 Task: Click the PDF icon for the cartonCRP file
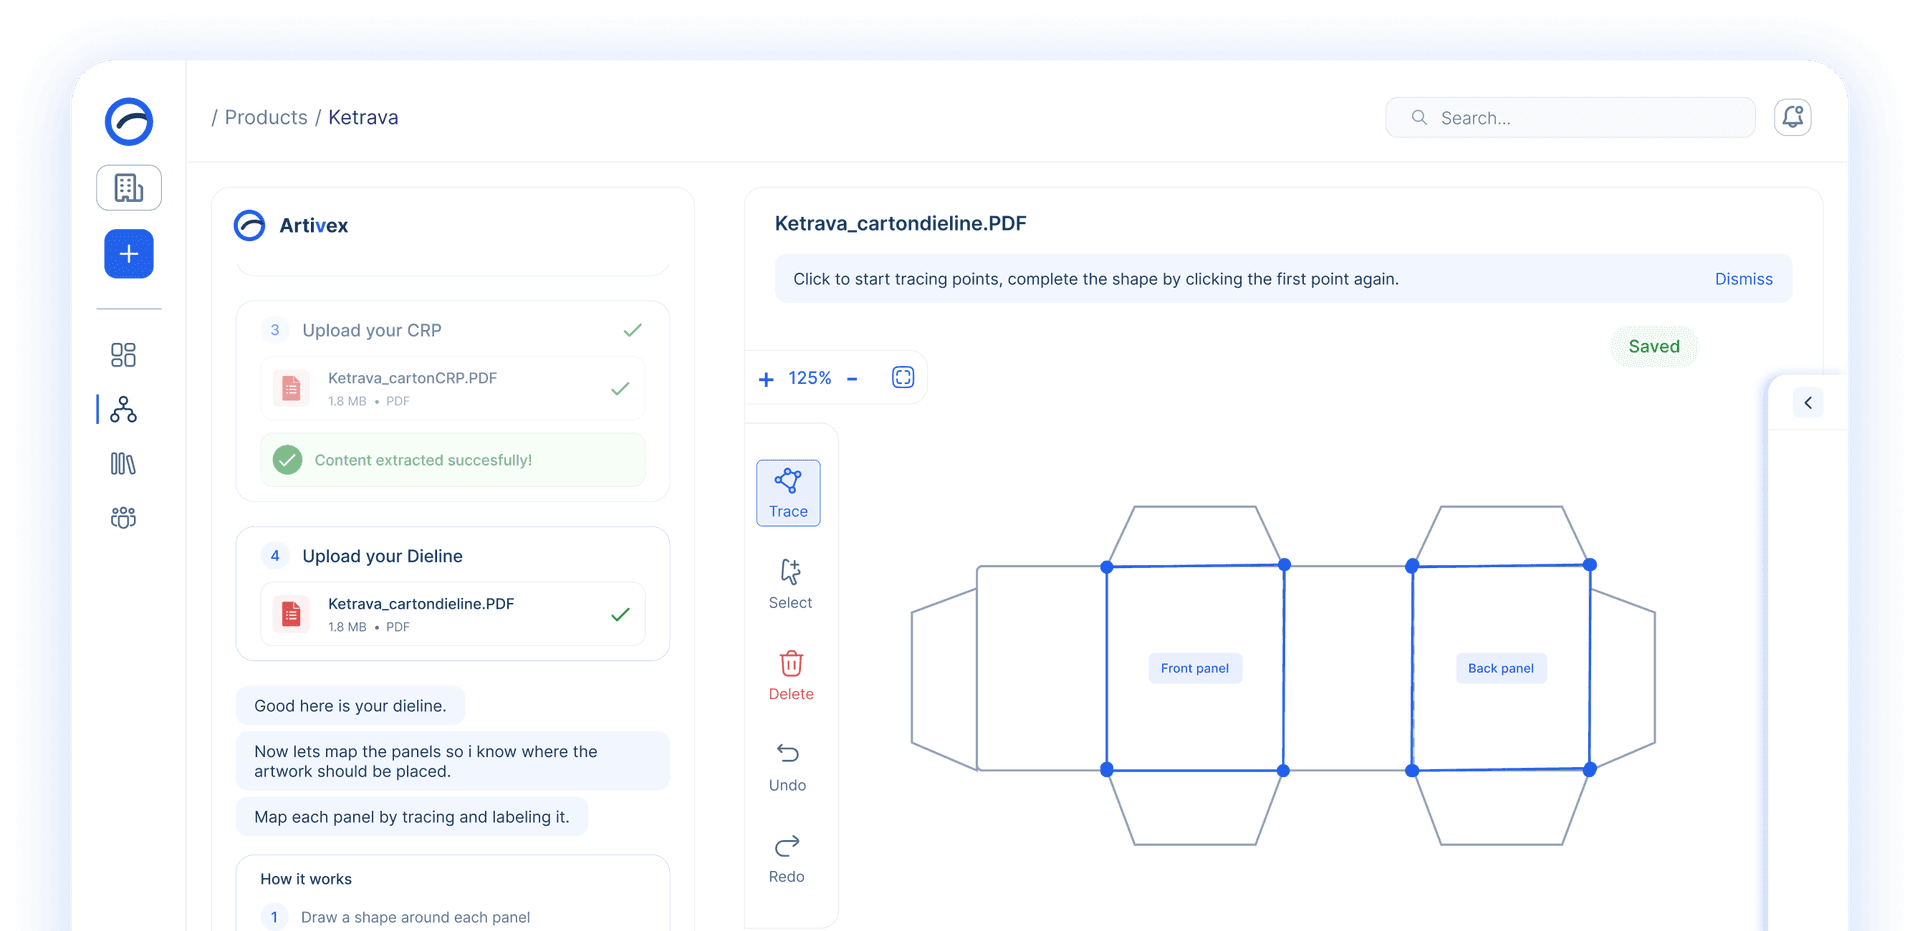coord(291,388)
